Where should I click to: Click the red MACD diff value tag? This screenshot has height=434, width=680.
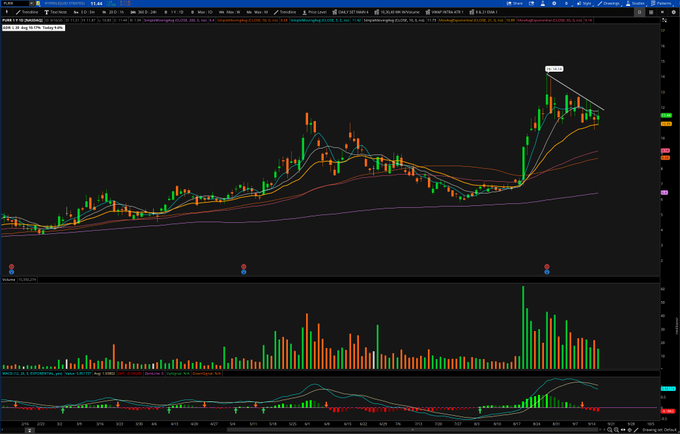click(668, 411)
